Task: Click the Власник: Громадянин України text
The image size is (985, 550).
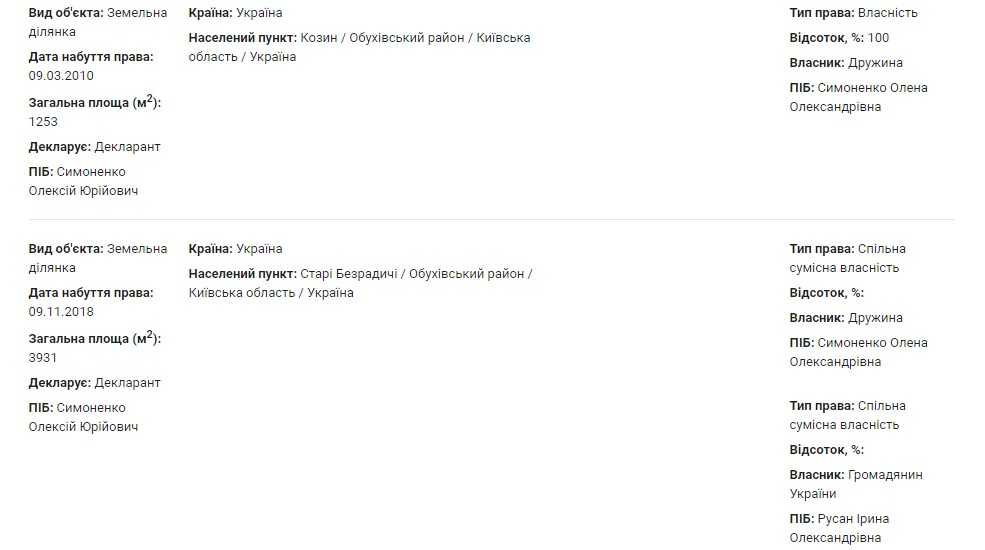Action: point(856,484)
